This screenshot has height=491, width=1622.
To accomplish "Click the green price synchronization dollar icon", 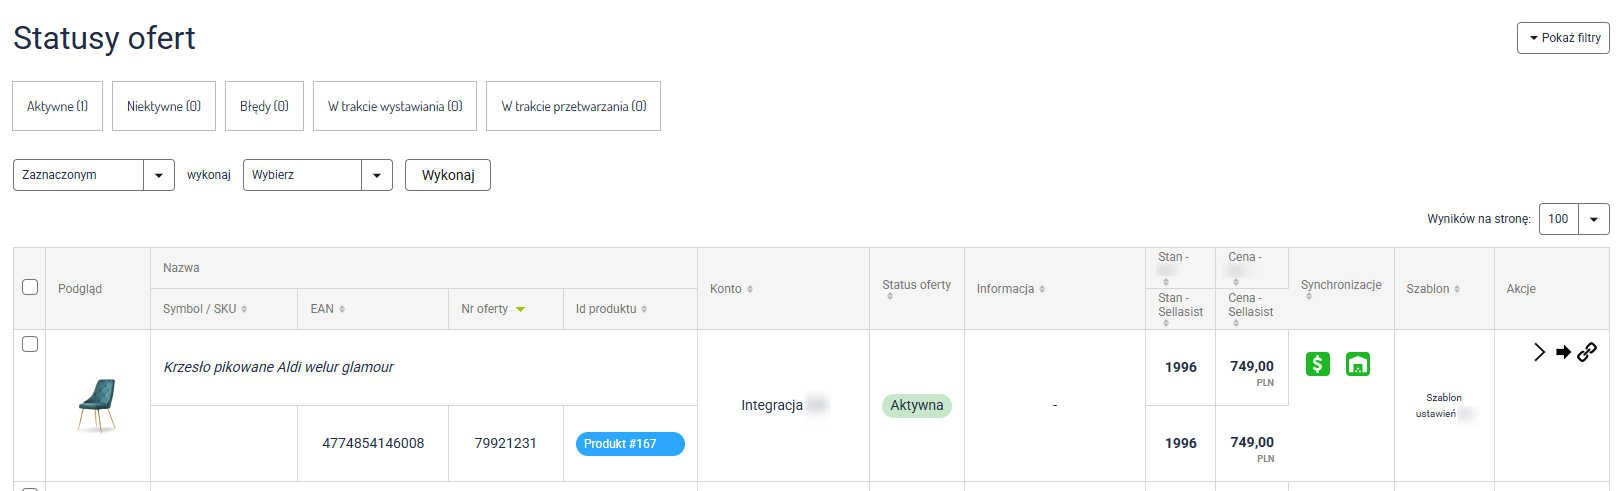I will [1317, 364].
